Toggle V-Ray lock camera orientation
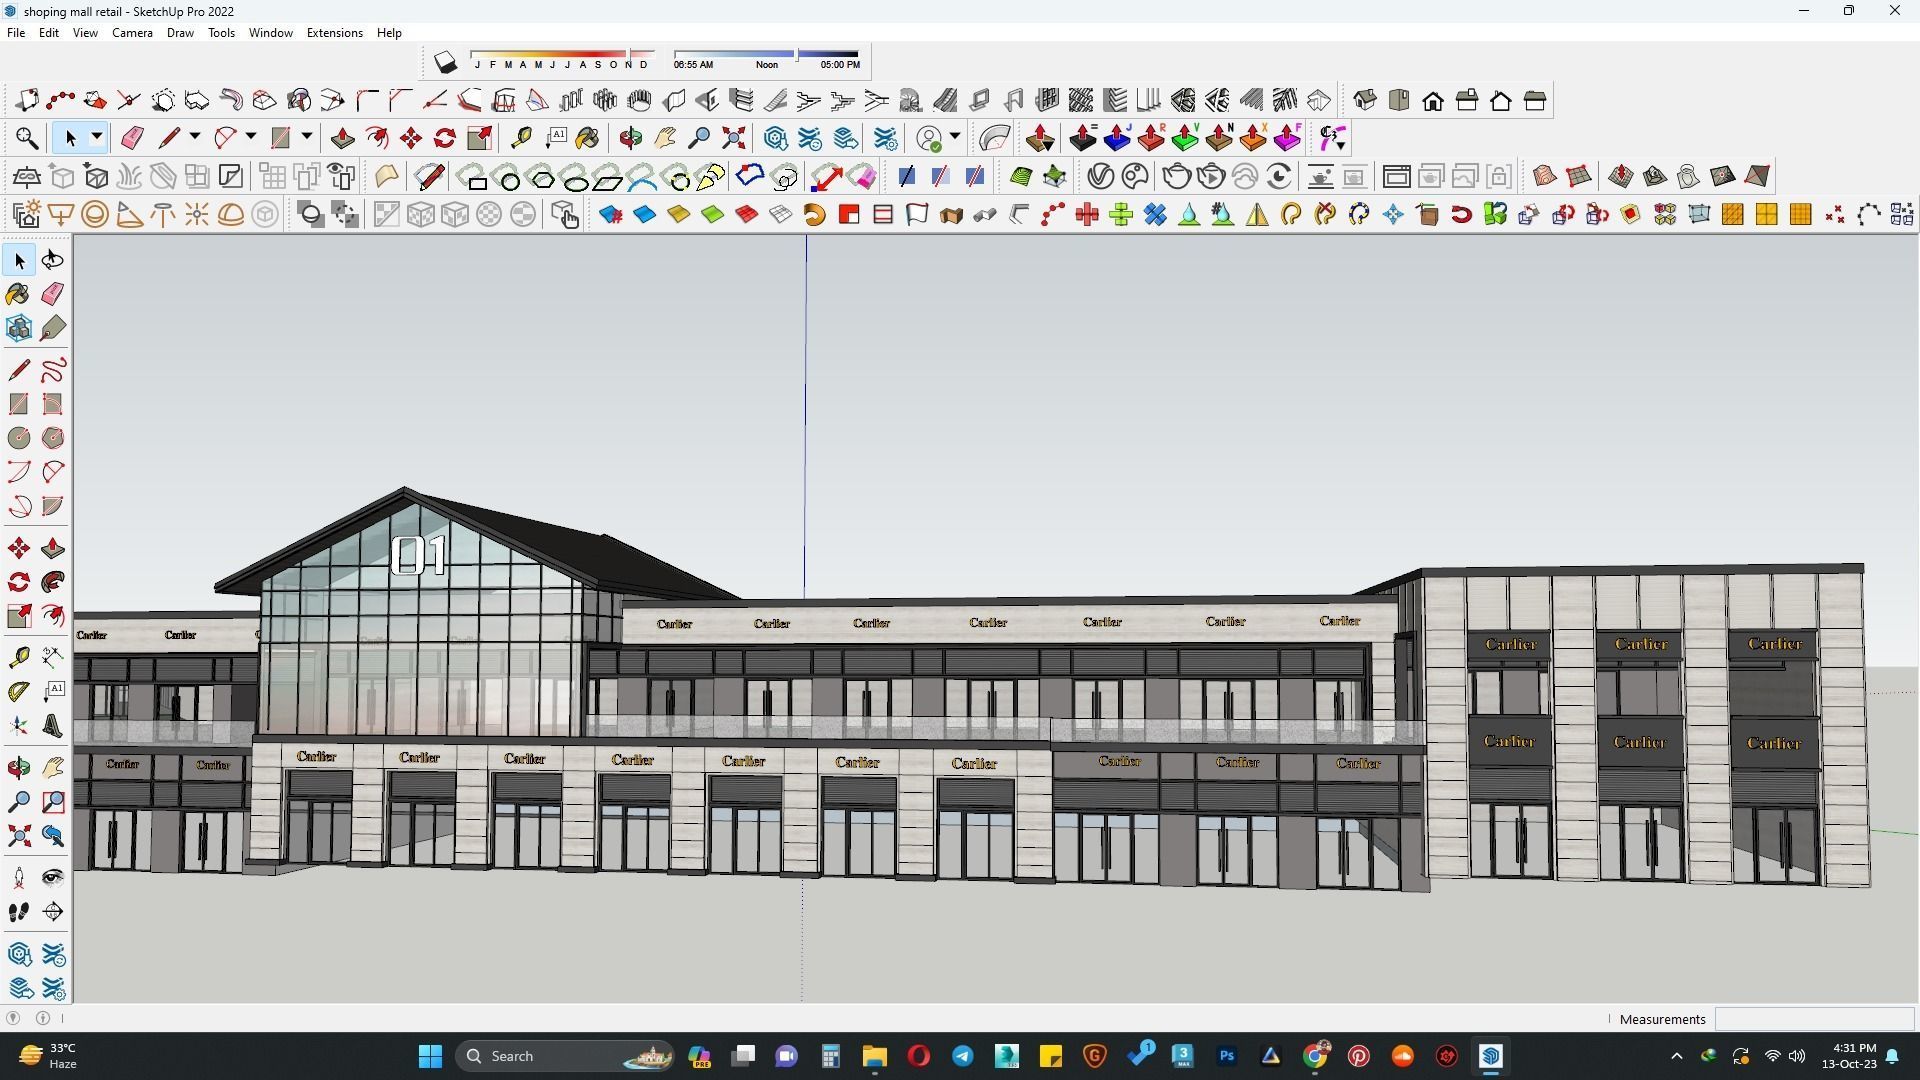The width and height of the screenshot is (1920, 1080). pyautogui.click(x=1499, y=177)
